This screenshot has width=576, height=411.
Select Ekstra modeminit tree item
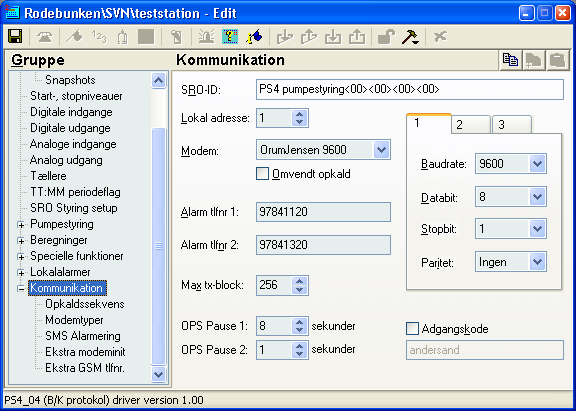[x=85, y=352]
